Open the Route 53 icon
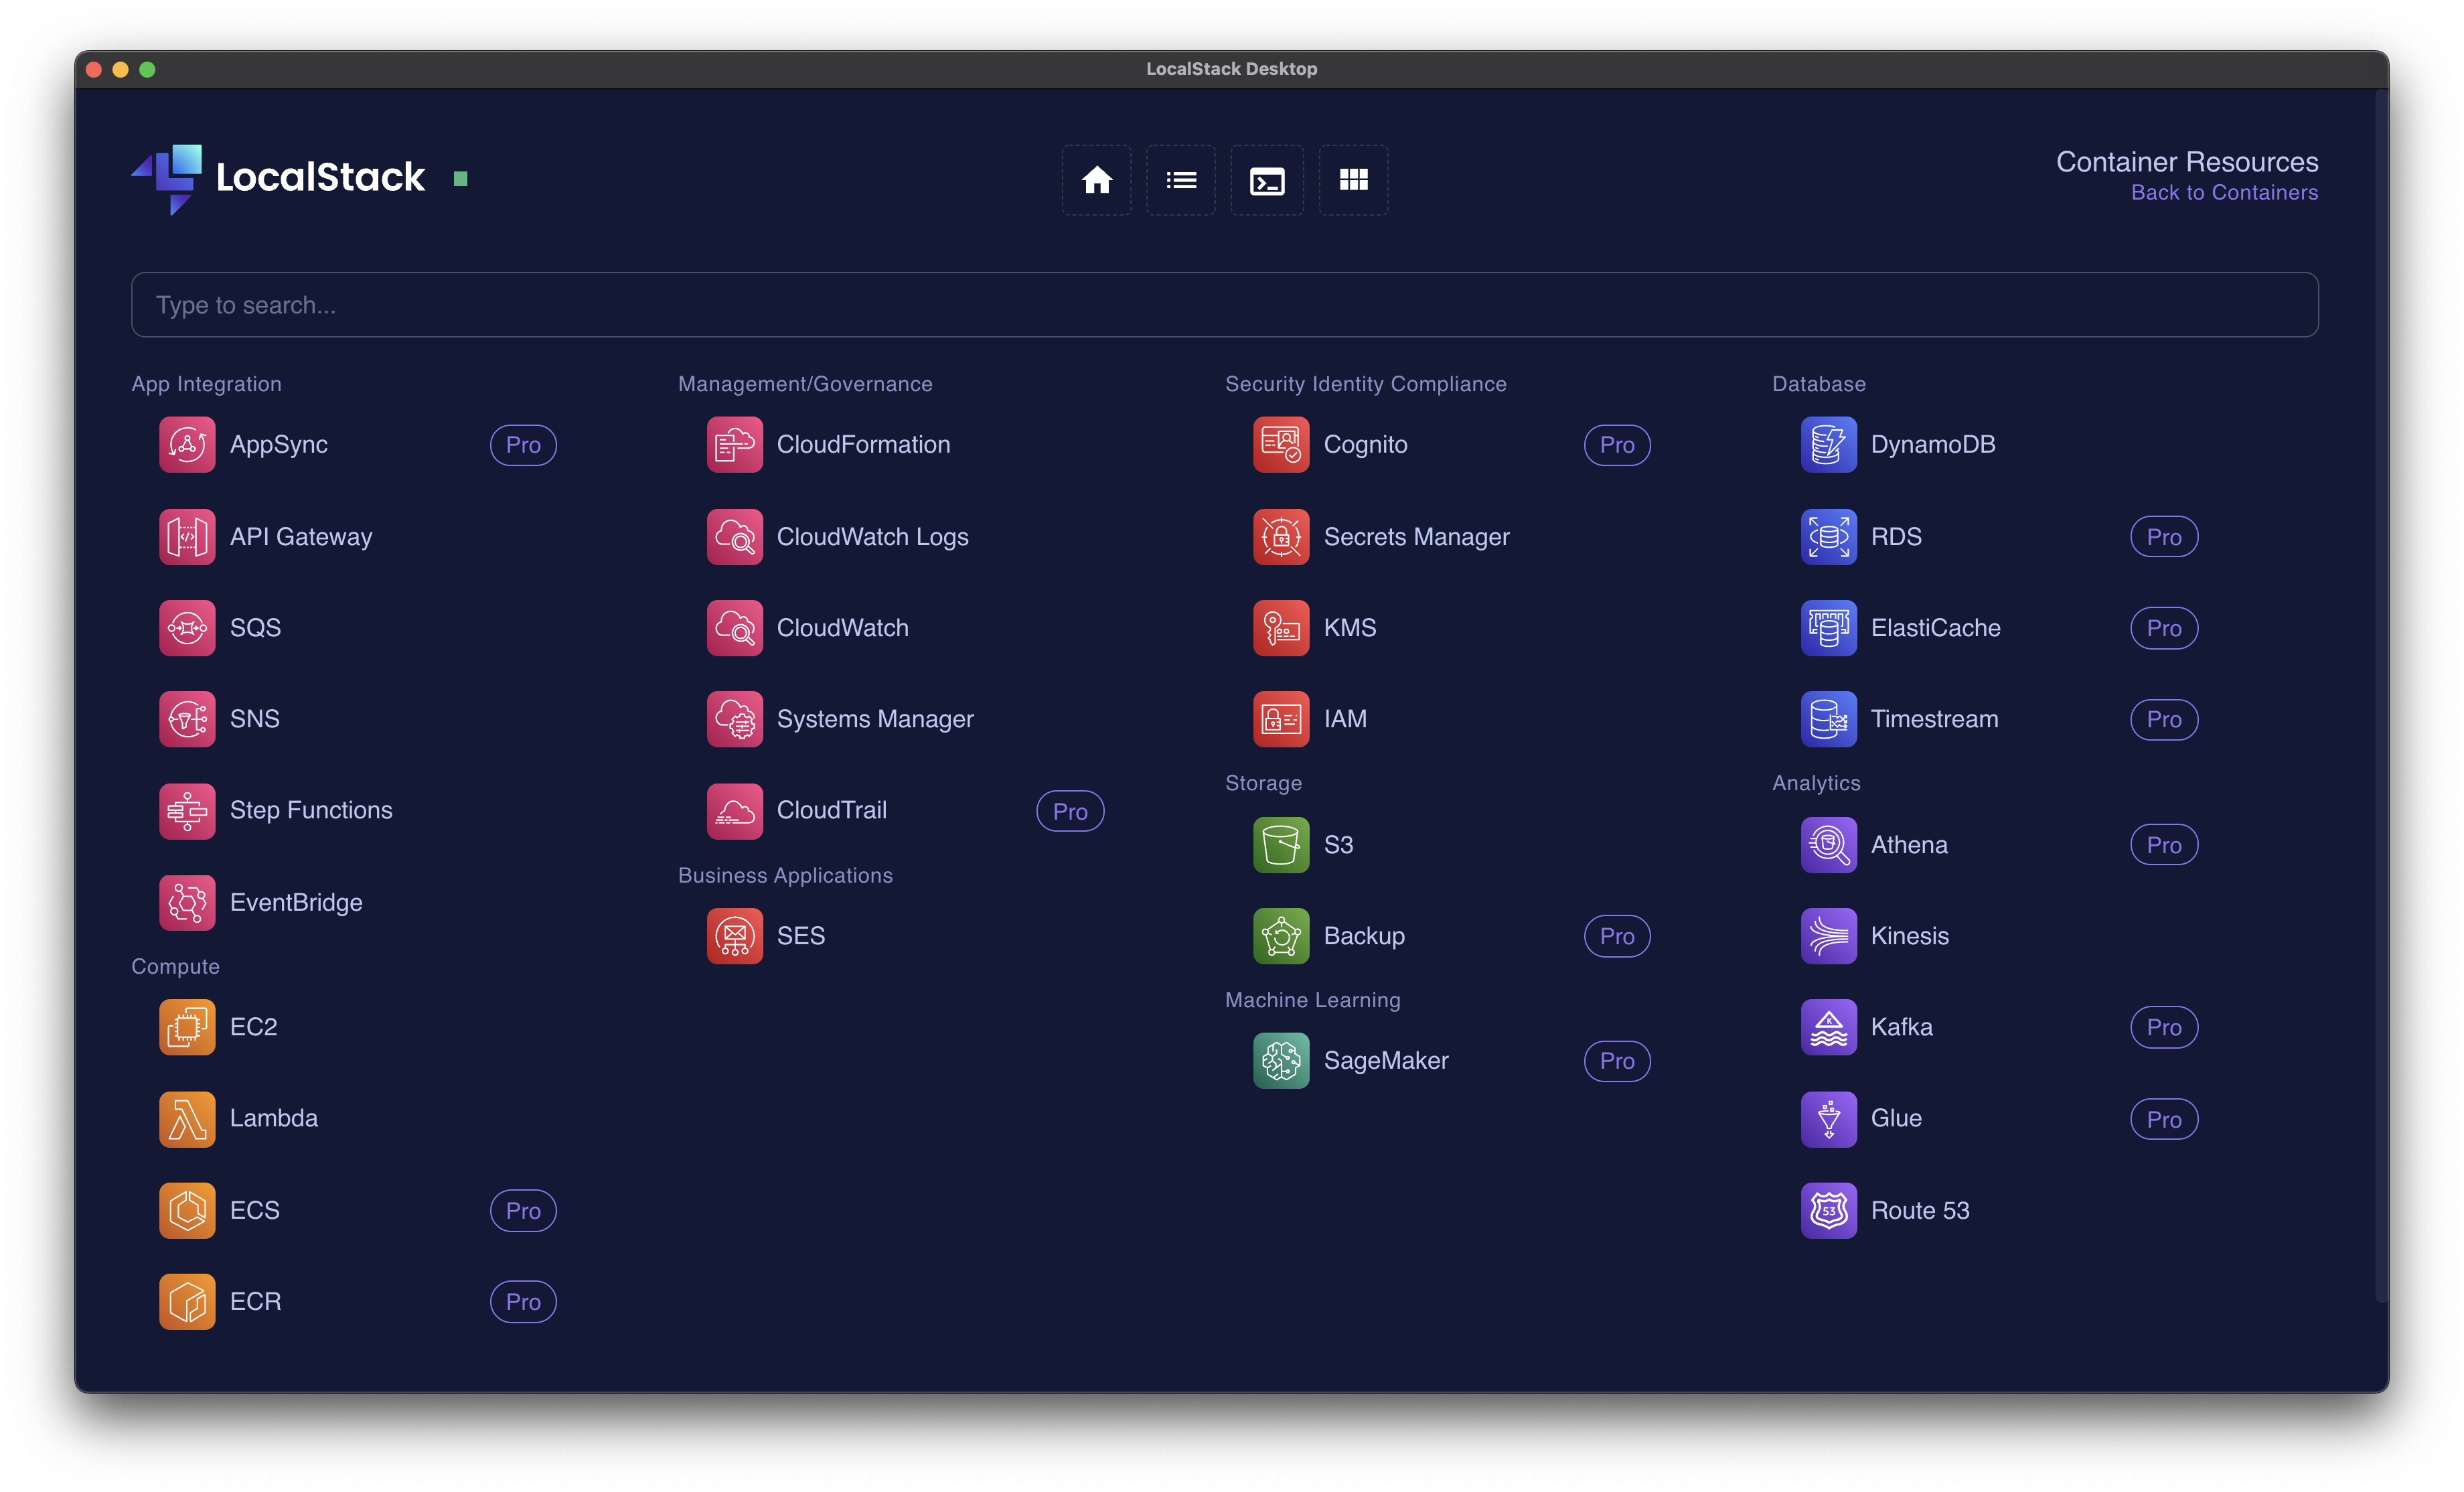Screen dimensions: 2464x1492 tap(1828, 1211)
